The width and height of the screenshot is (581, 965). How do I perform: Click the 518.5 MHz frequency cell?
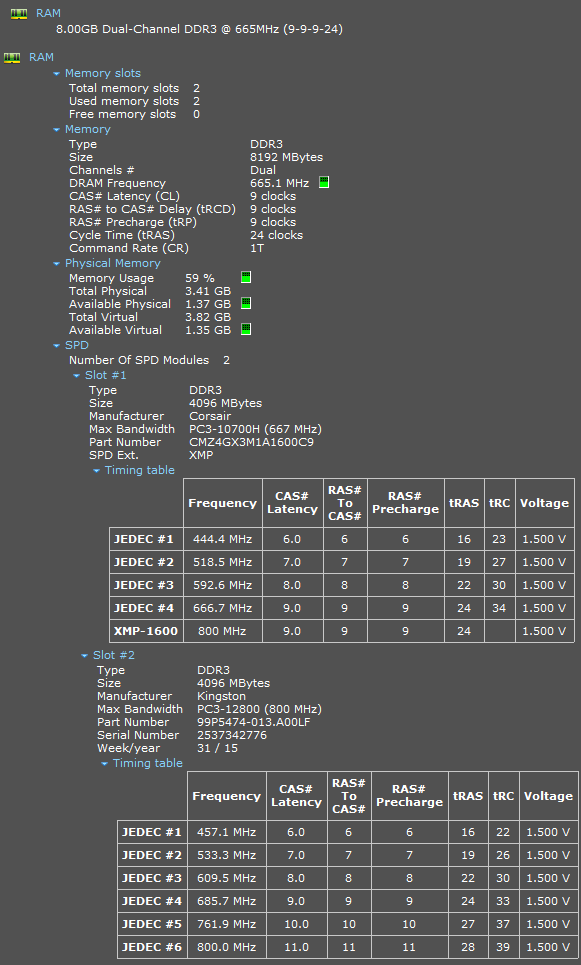(x=223, y=562)
